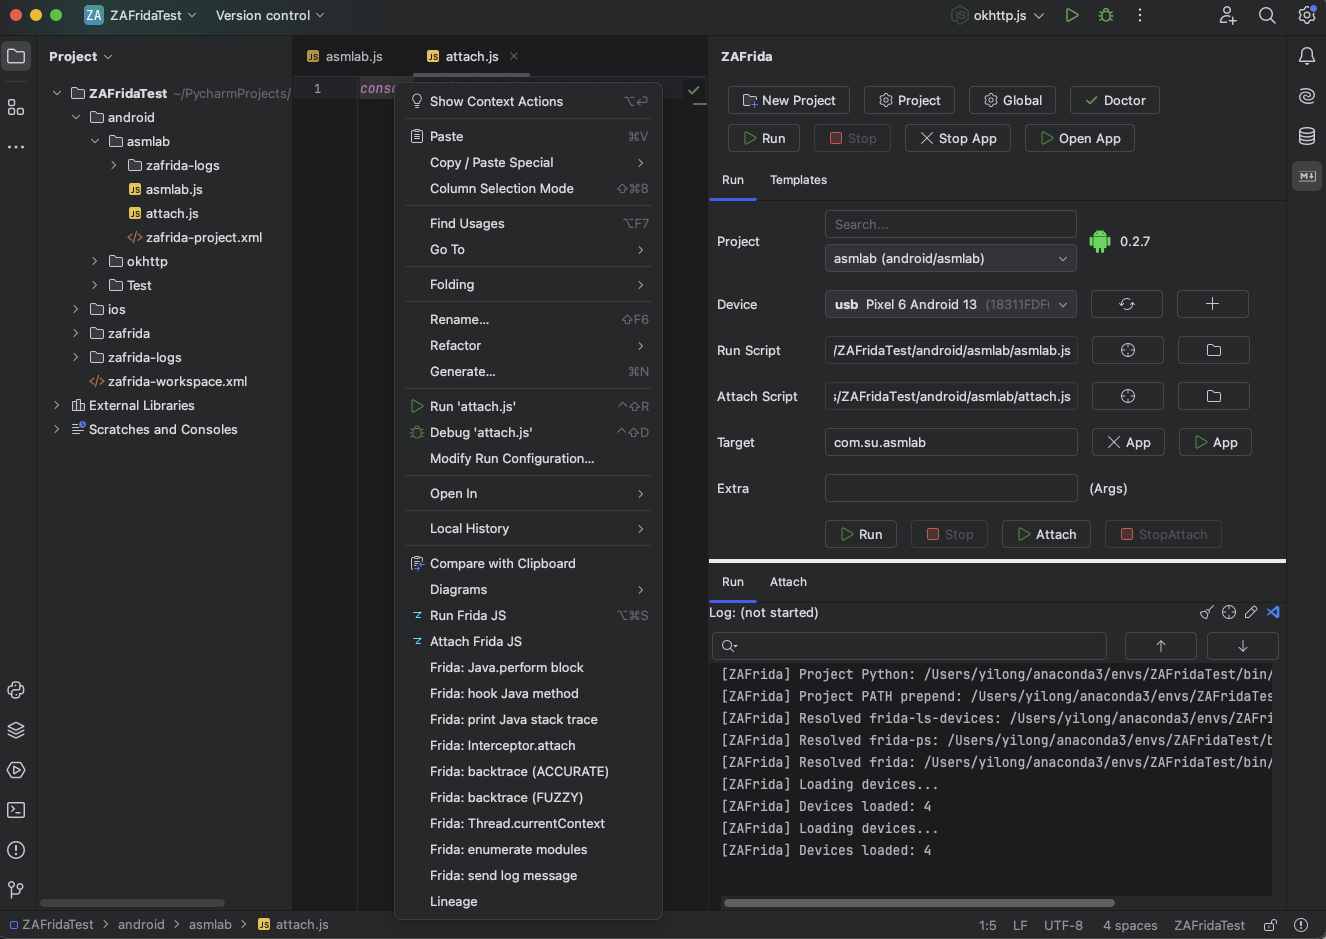The height and width of the screenshot is (939, 1326).
Task: Click the LF line separator indicator
Action: tap(1020, 925)
